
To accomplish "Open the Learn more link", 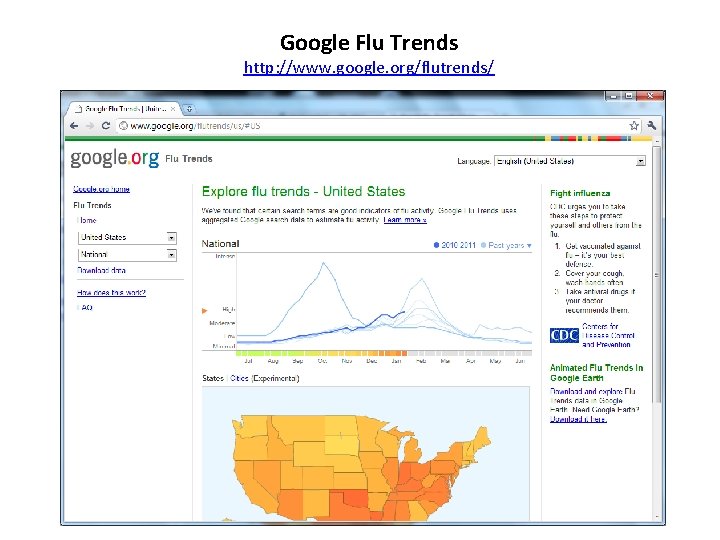I will click(x=405, y=220).
